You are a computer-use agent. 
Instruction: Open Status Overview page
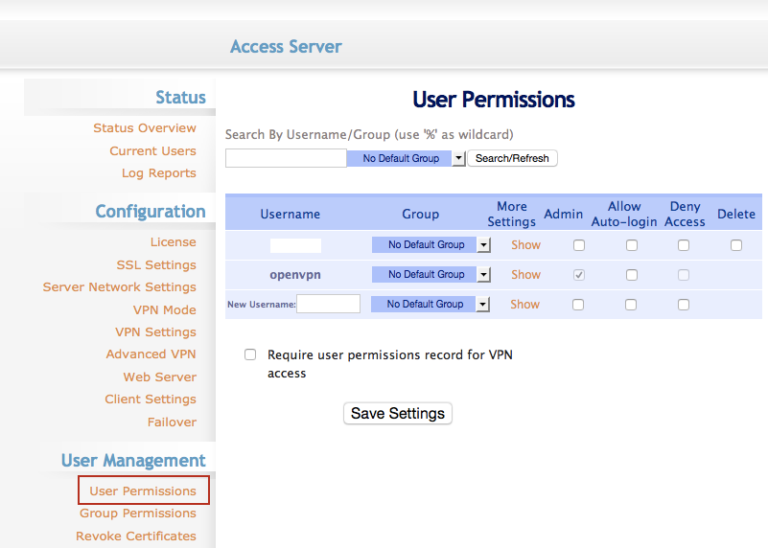click(x=144, y=128)
